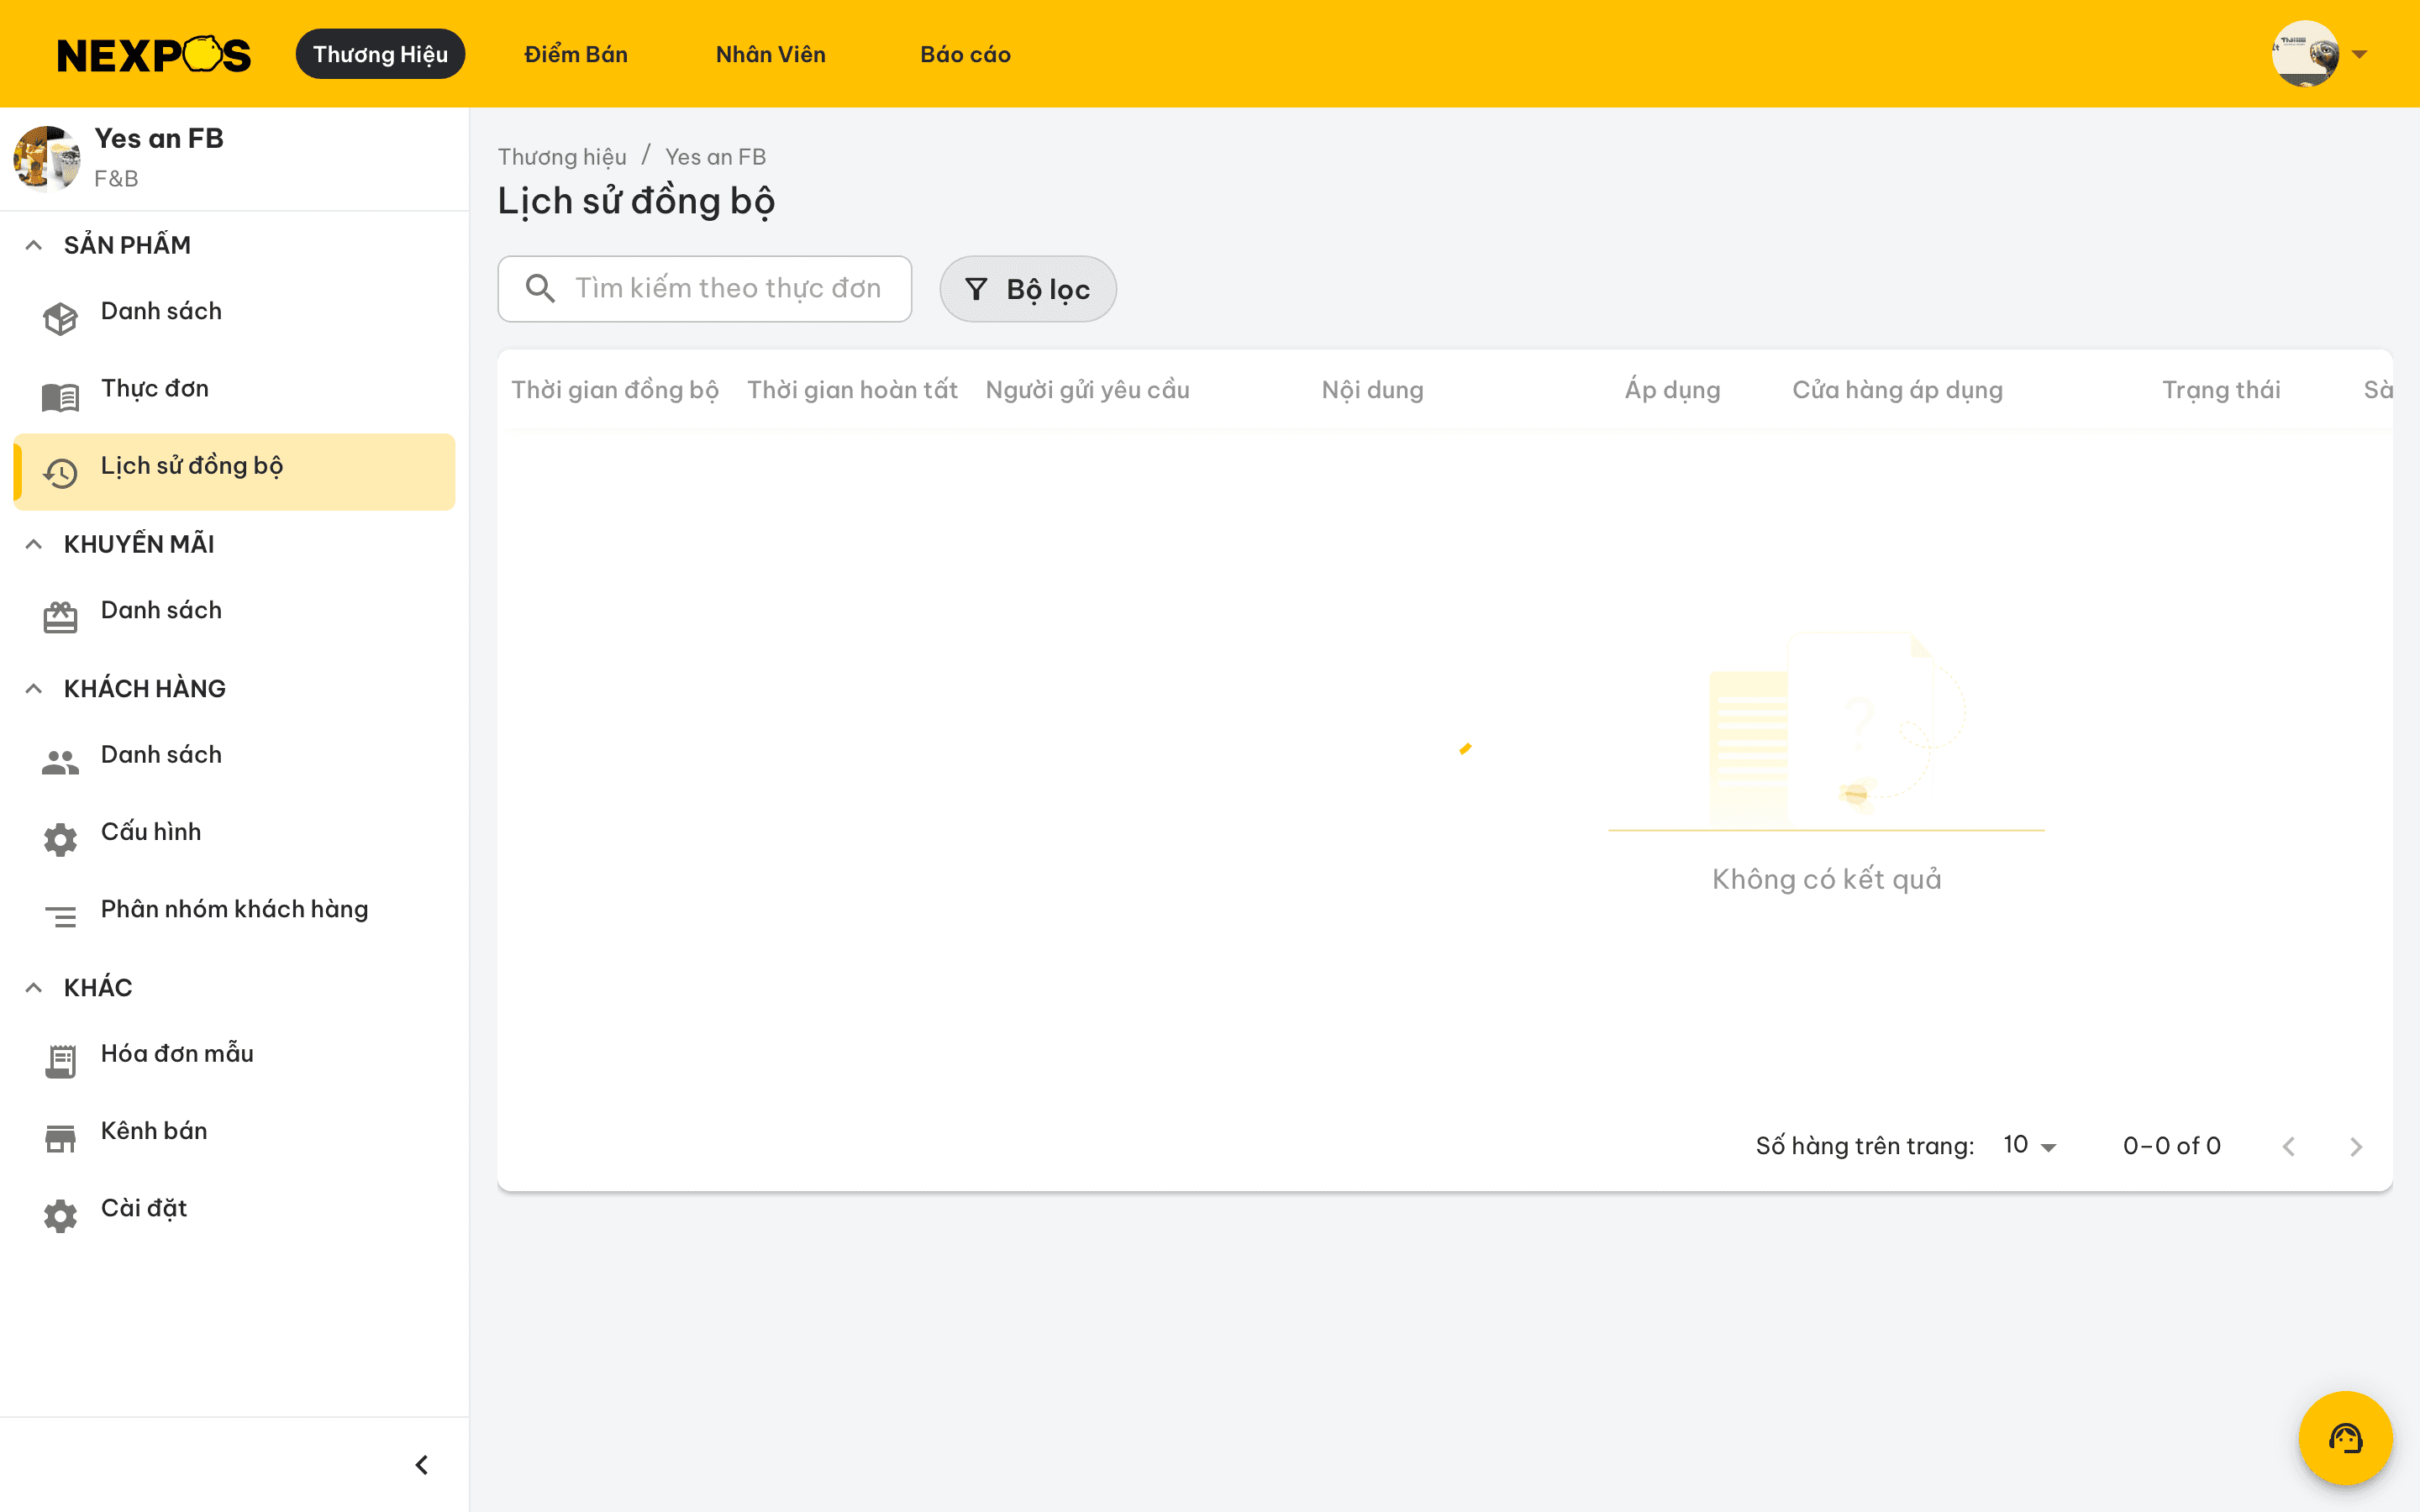Click the Lịch sử đồng bộ history icon
This screenshot has height=1512, width=2420.
[x=60, y=473]
